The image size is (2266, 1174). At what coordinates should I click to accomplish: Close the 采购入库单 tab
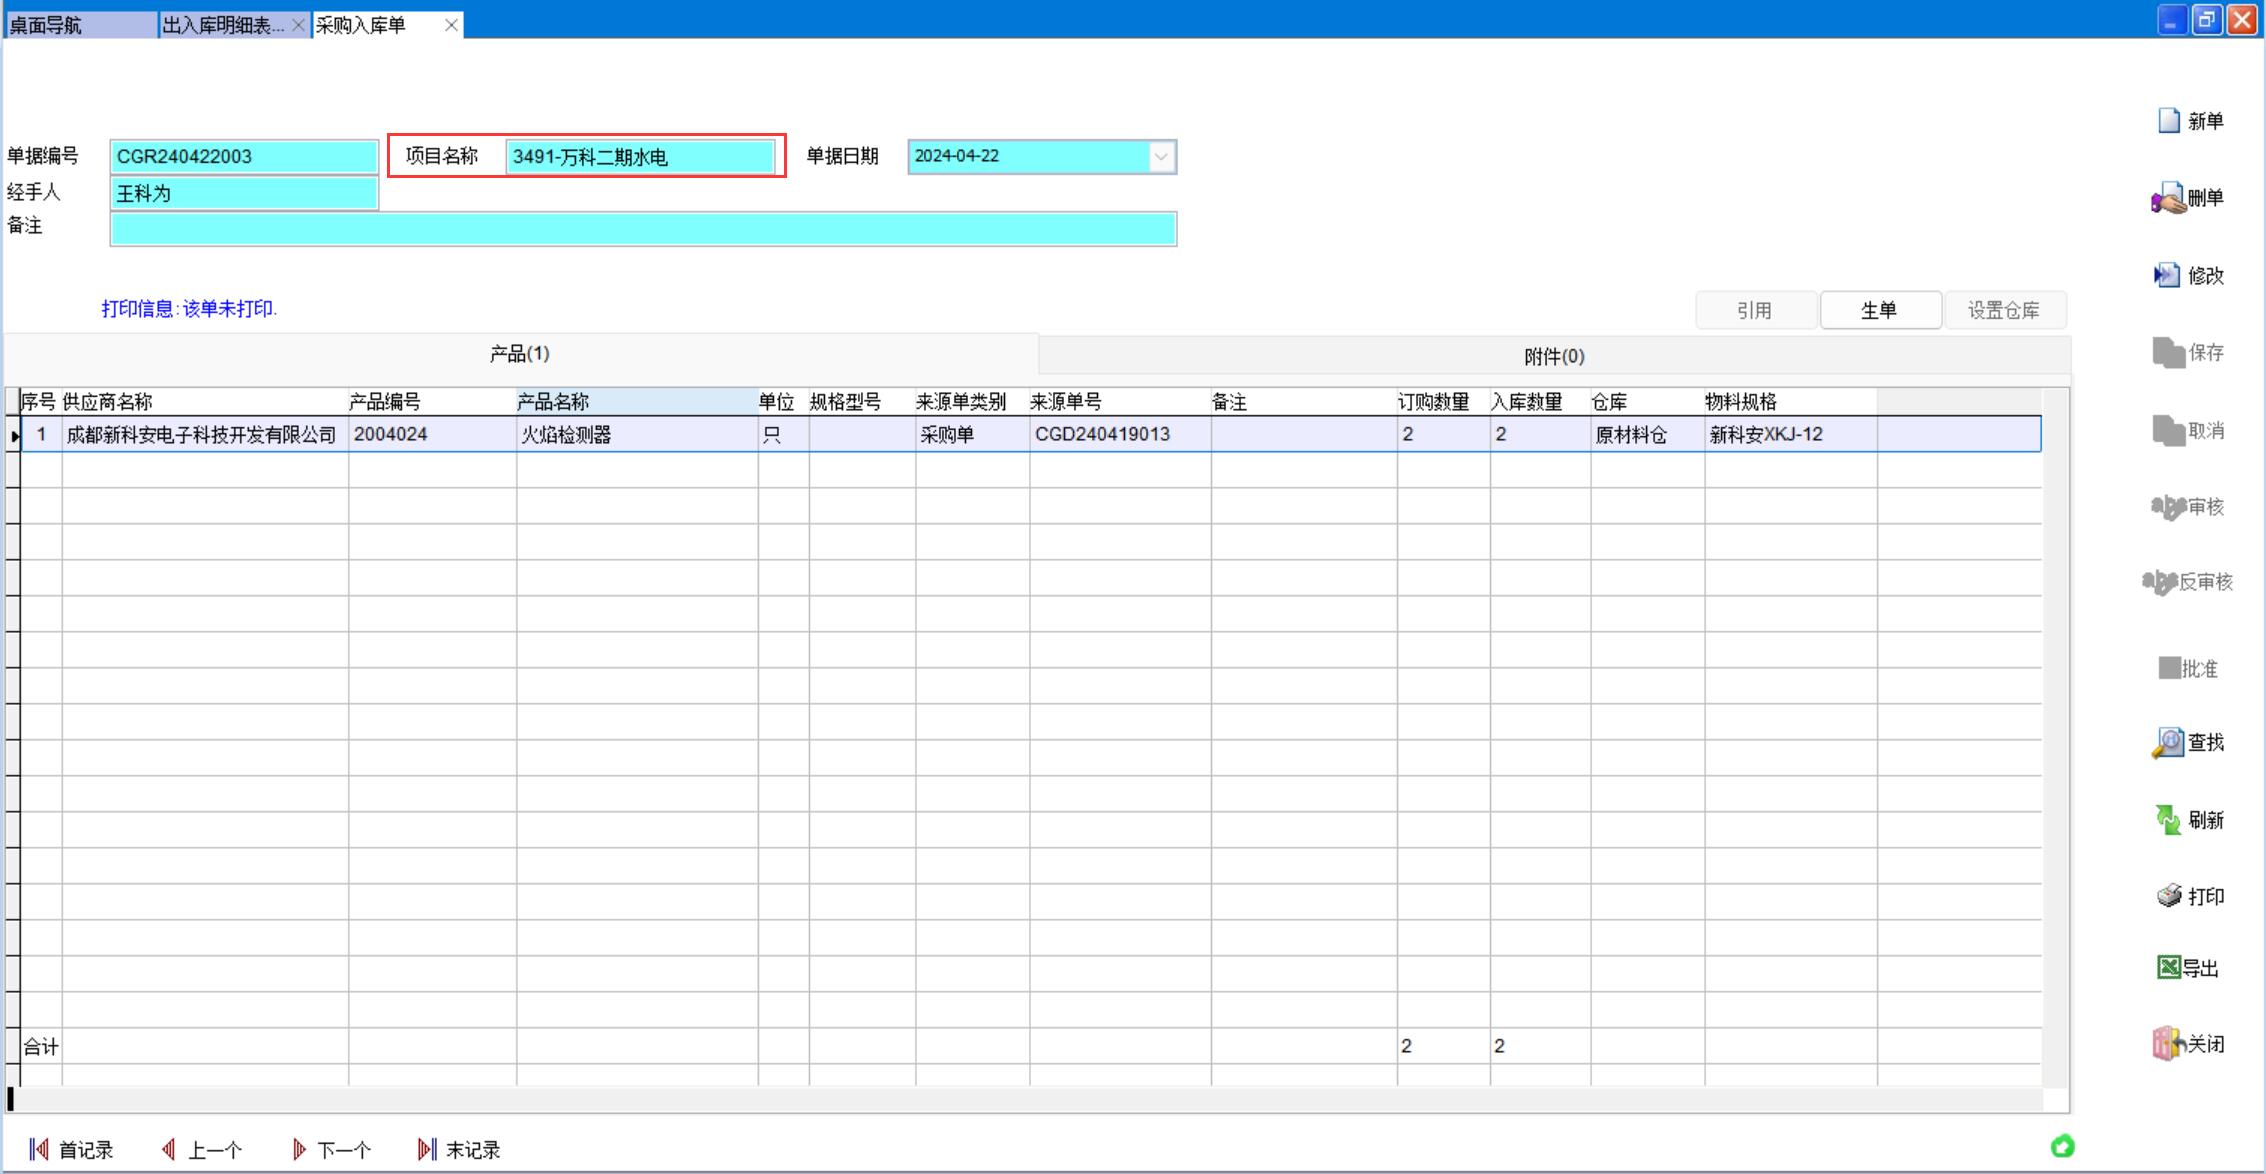pos(451,25)
